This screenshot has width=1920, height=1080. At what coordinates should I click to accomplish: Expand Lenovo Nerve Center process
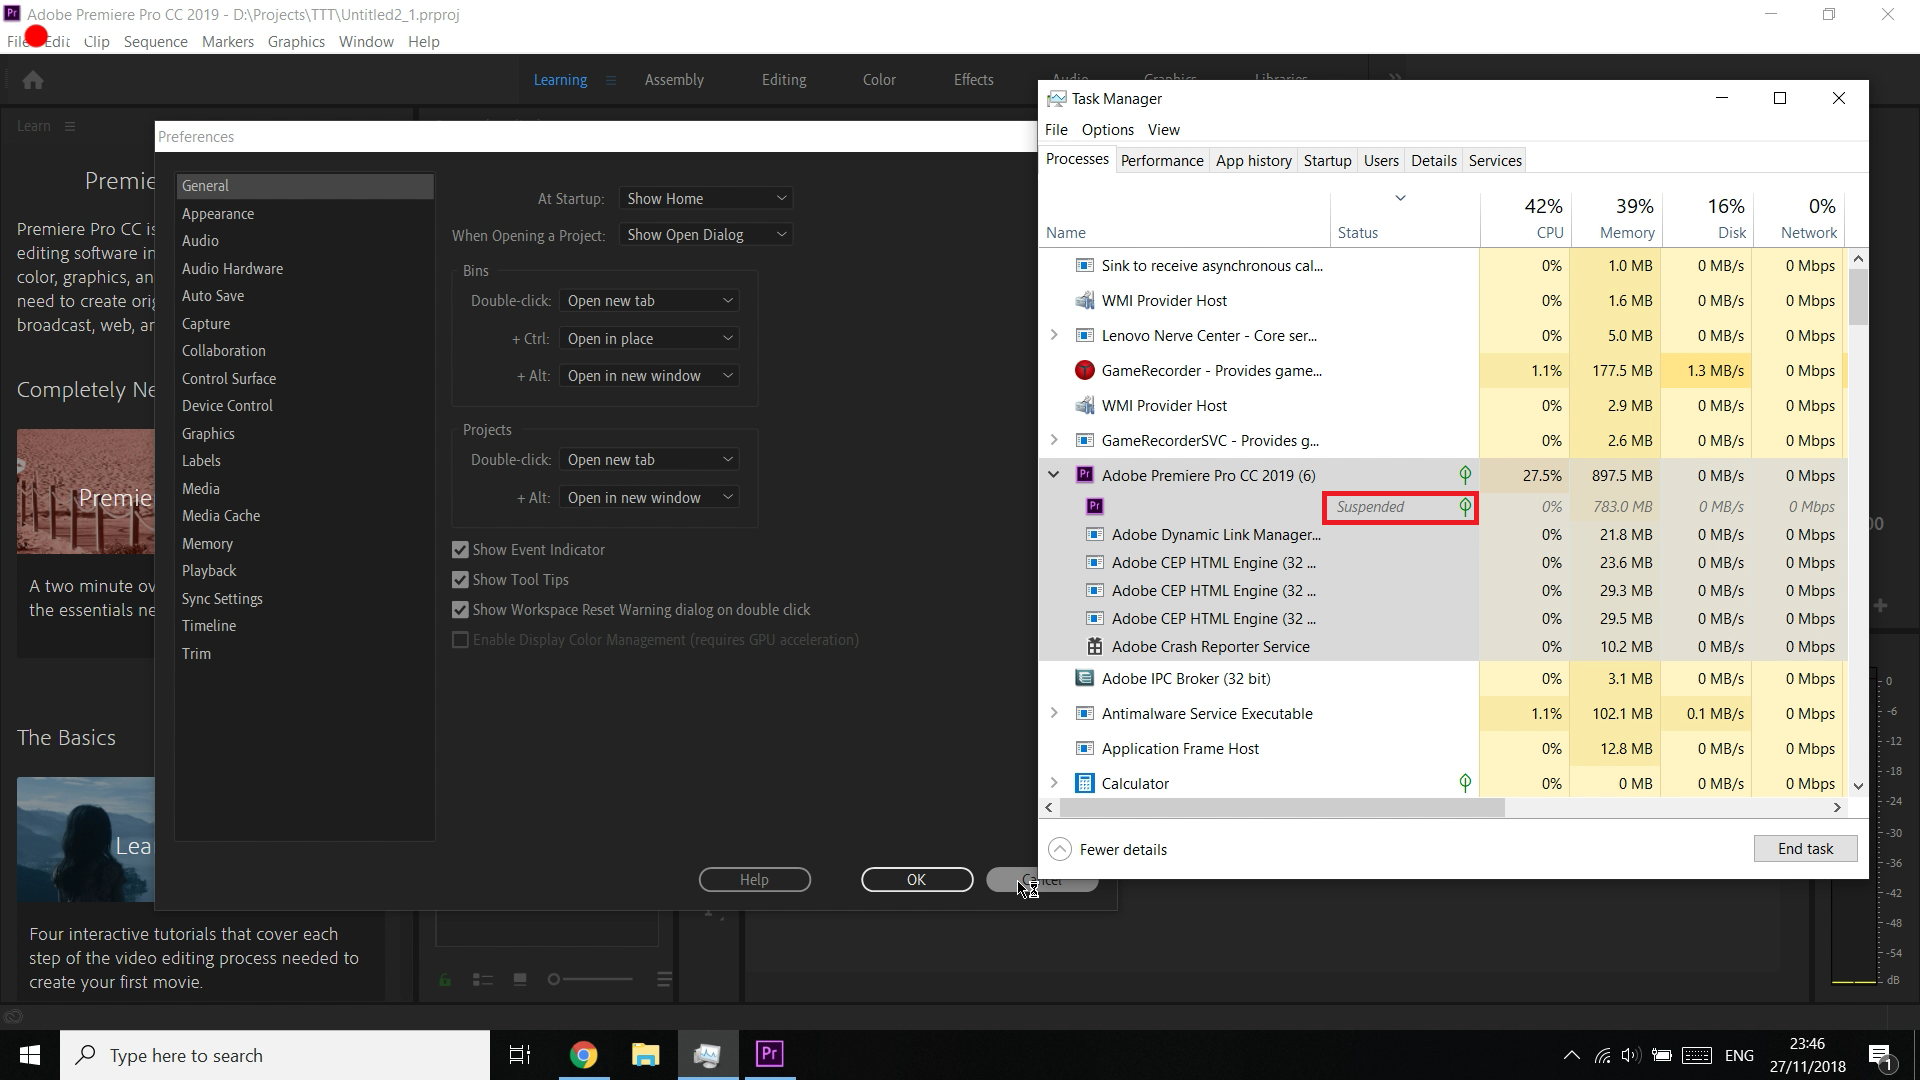1053,335
